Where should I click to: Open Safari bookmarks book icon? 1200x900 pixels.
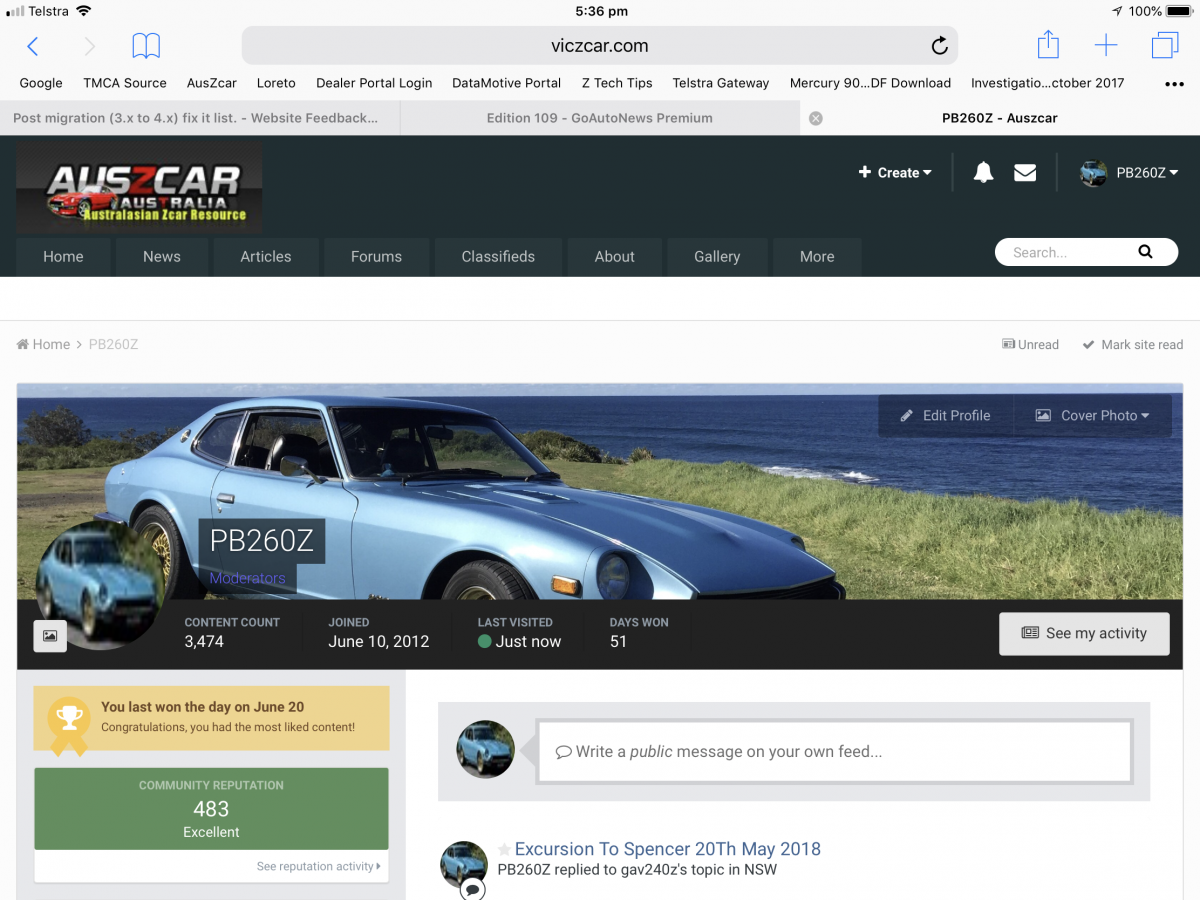(x=146, y=46)
